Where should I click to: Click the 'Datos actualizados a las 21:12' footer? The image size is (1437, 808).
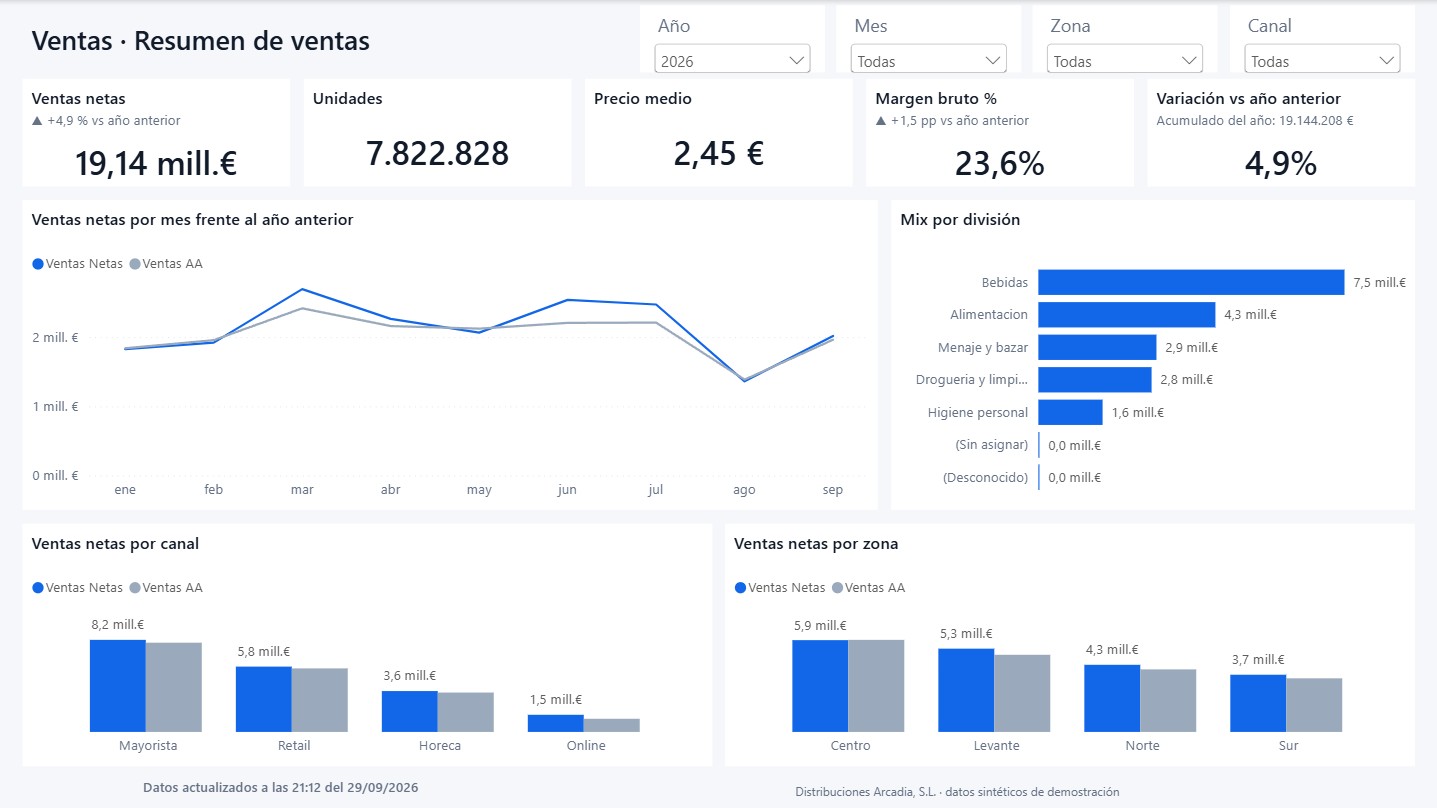(x=281, y=788)
